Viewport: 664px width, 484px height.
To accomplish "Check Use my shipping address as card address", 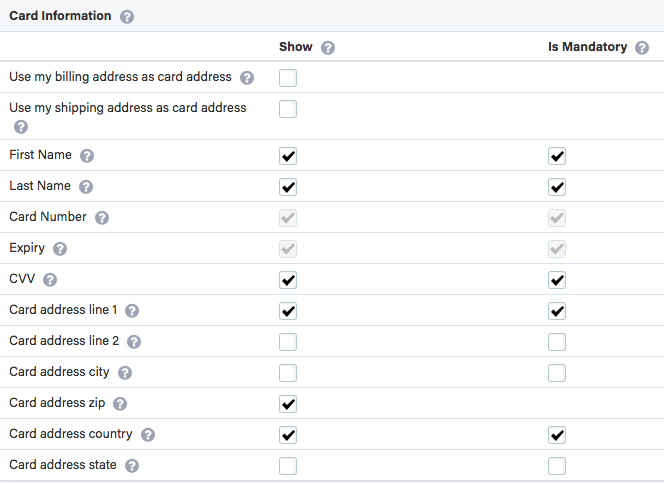I will pos(288,109).
